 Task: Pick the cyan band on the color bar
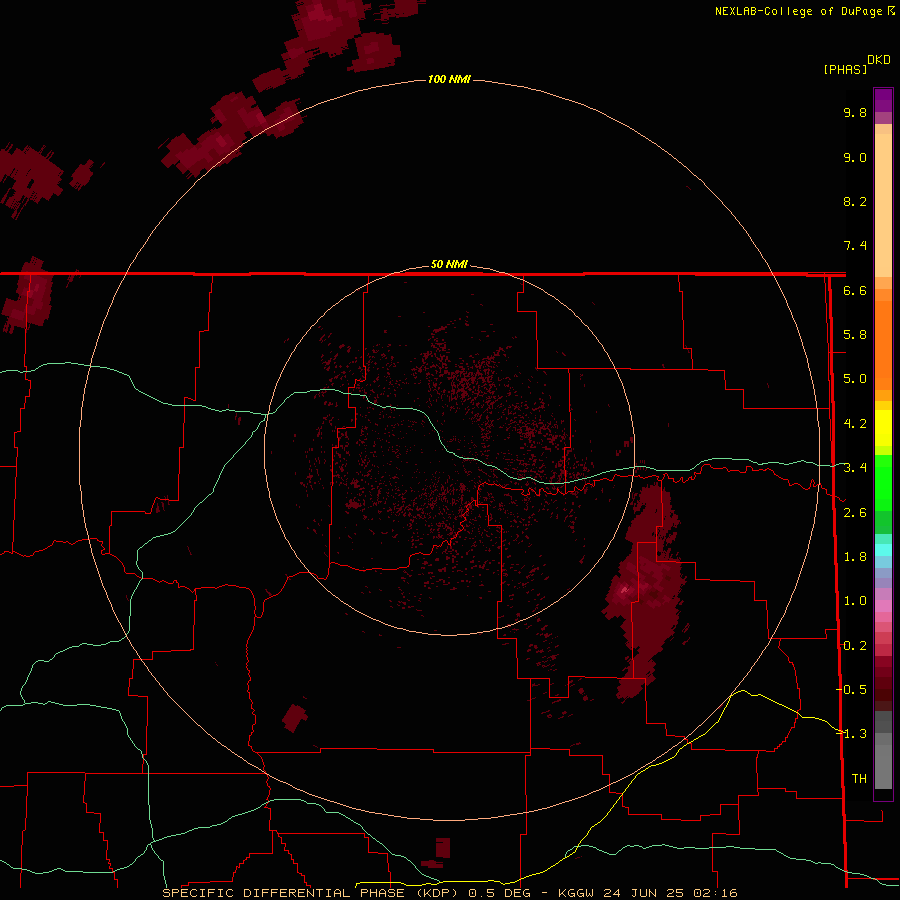(883, 550)
